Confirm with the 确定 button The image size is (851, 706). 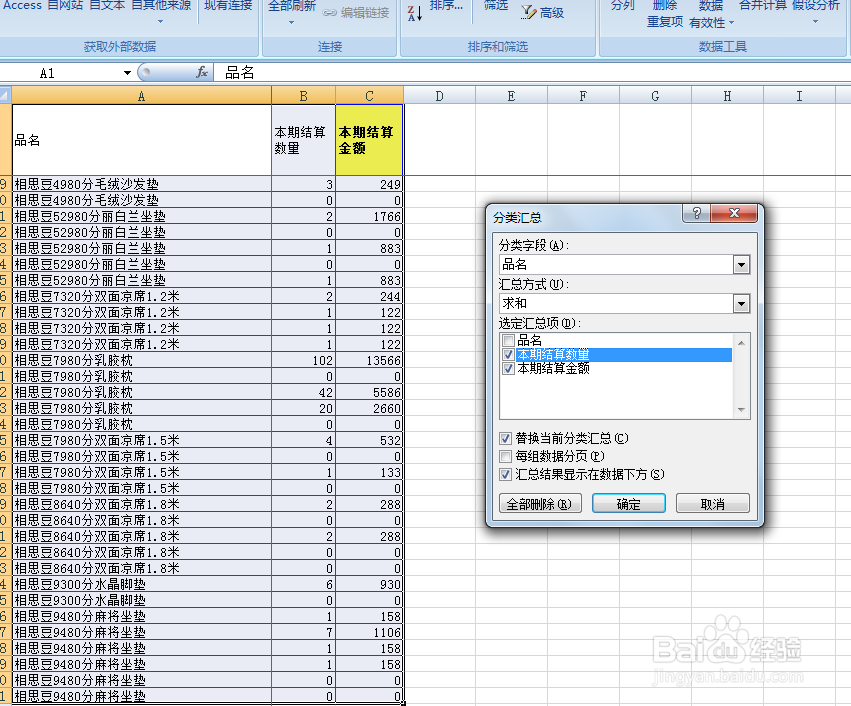click(x=628, y=503)
